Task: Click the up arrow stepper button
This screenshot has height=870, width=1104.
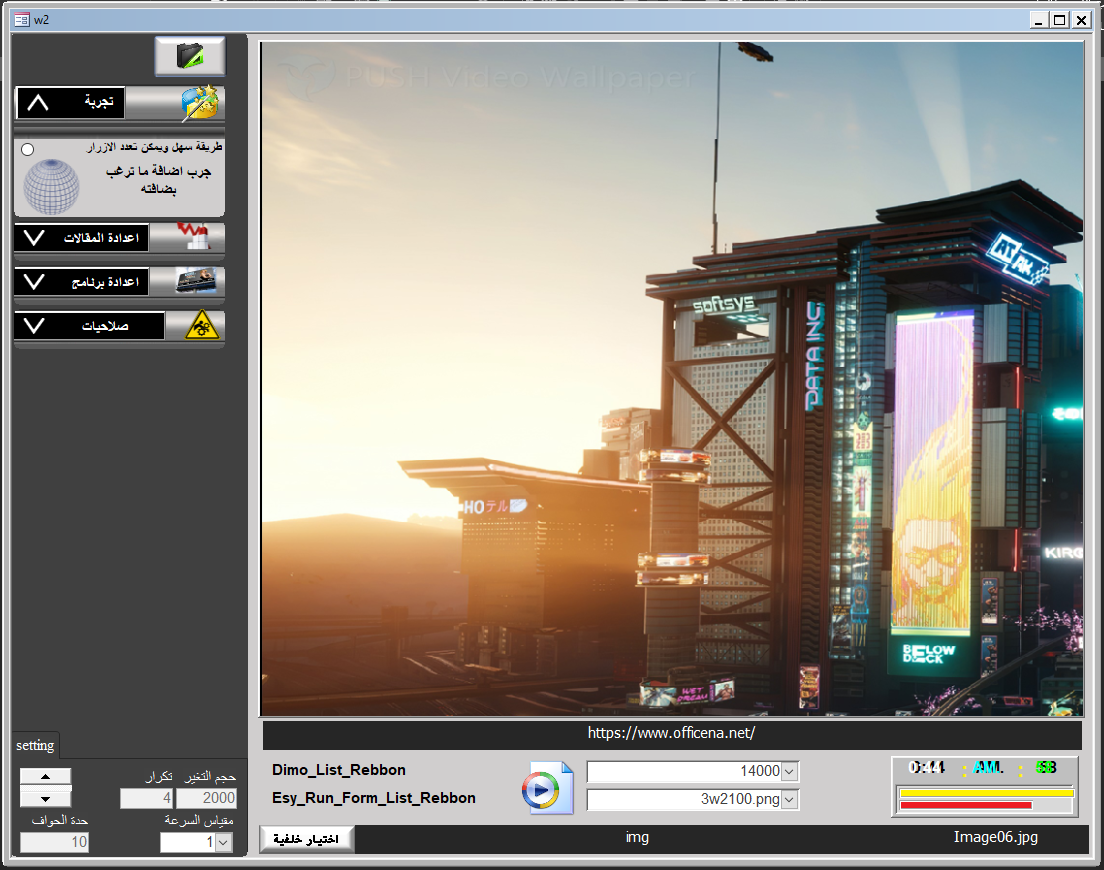Action: [x=45, y=776]
